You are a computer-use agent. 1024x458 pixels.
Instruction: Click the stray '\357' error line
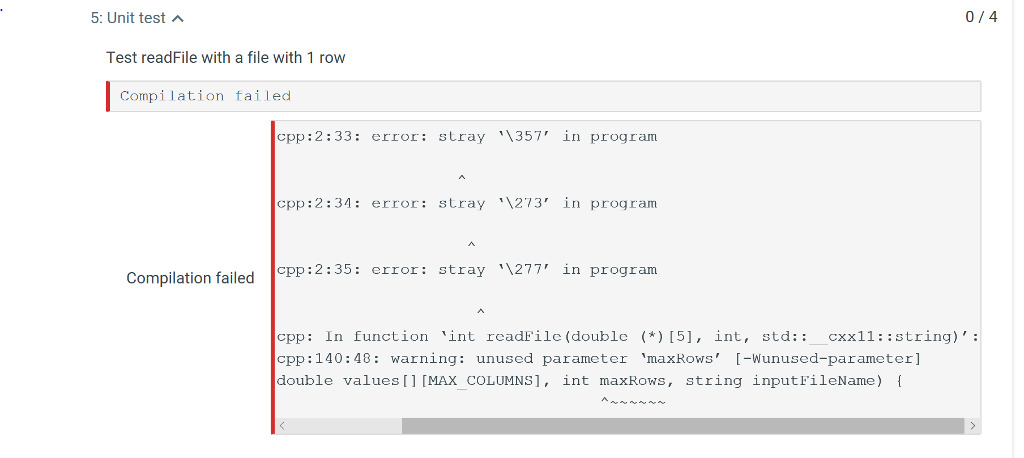point(467,137)
